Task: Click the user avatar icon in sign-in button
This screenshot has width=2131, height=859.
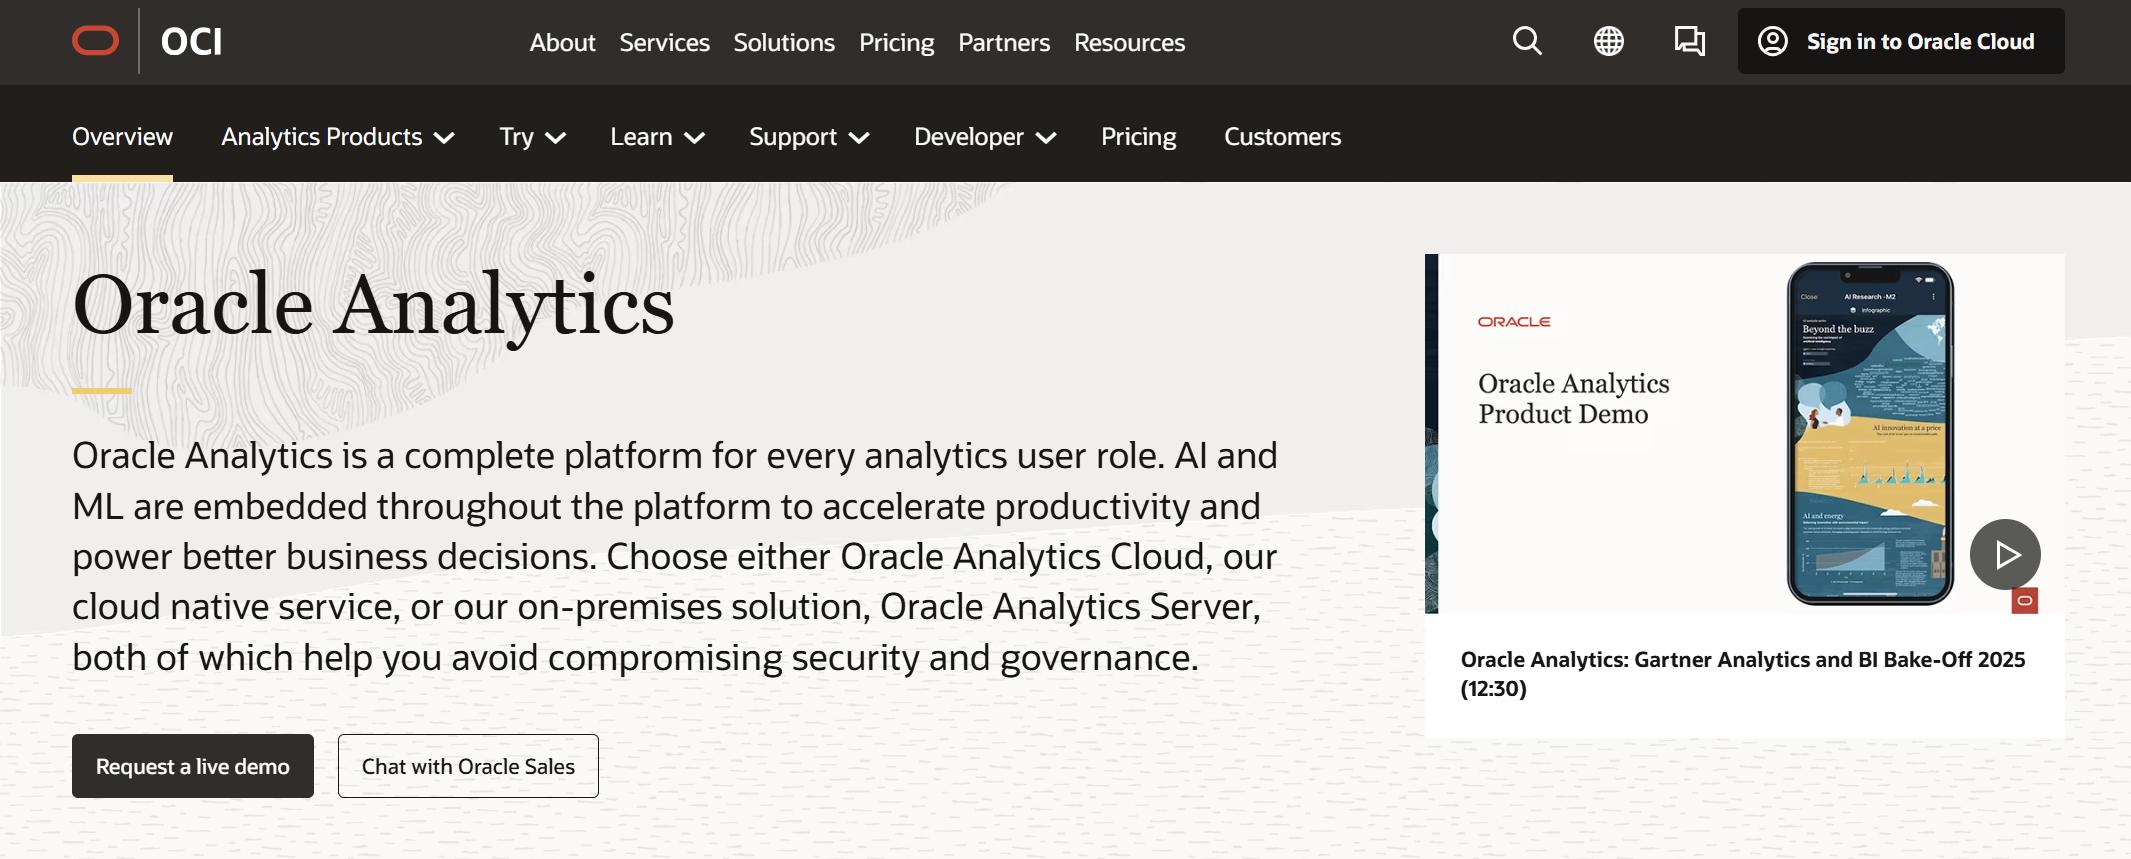Action: pos(1773,41)
